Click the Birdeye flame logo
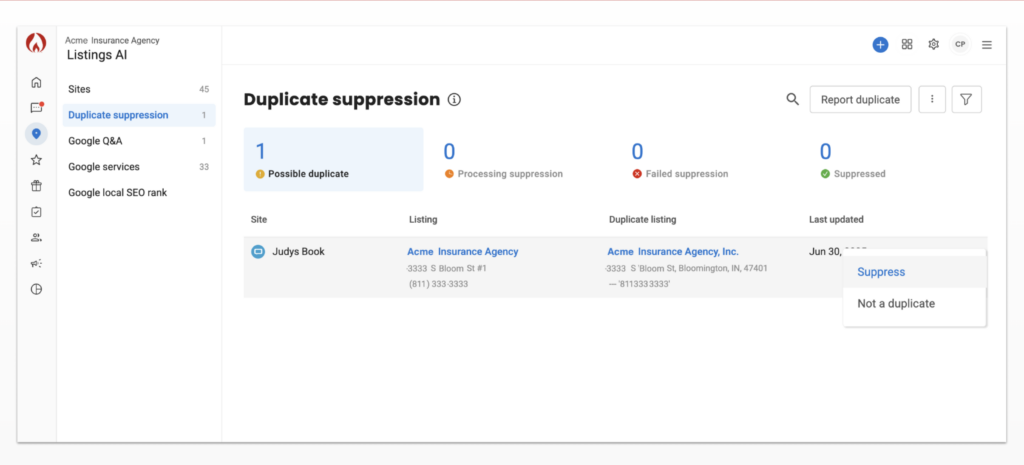The width and height of the screenshot is (1024, 465). coord(36,44)
